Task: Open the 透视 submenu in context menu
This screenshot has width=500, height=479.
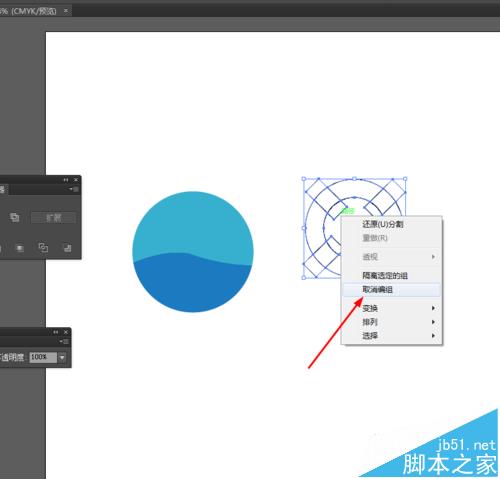Action: [x=391, y=257]
